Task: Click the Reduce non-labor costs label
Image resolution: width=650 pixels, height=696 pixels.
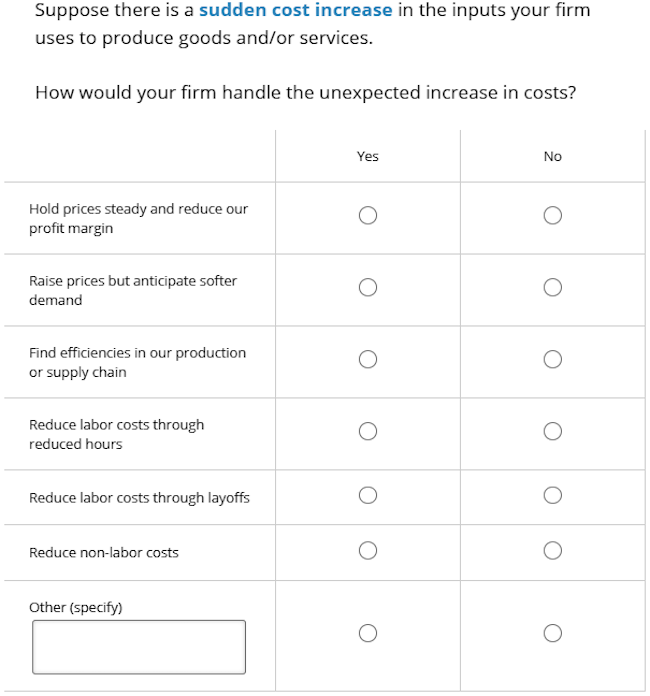Action: [x=104, y=553]
